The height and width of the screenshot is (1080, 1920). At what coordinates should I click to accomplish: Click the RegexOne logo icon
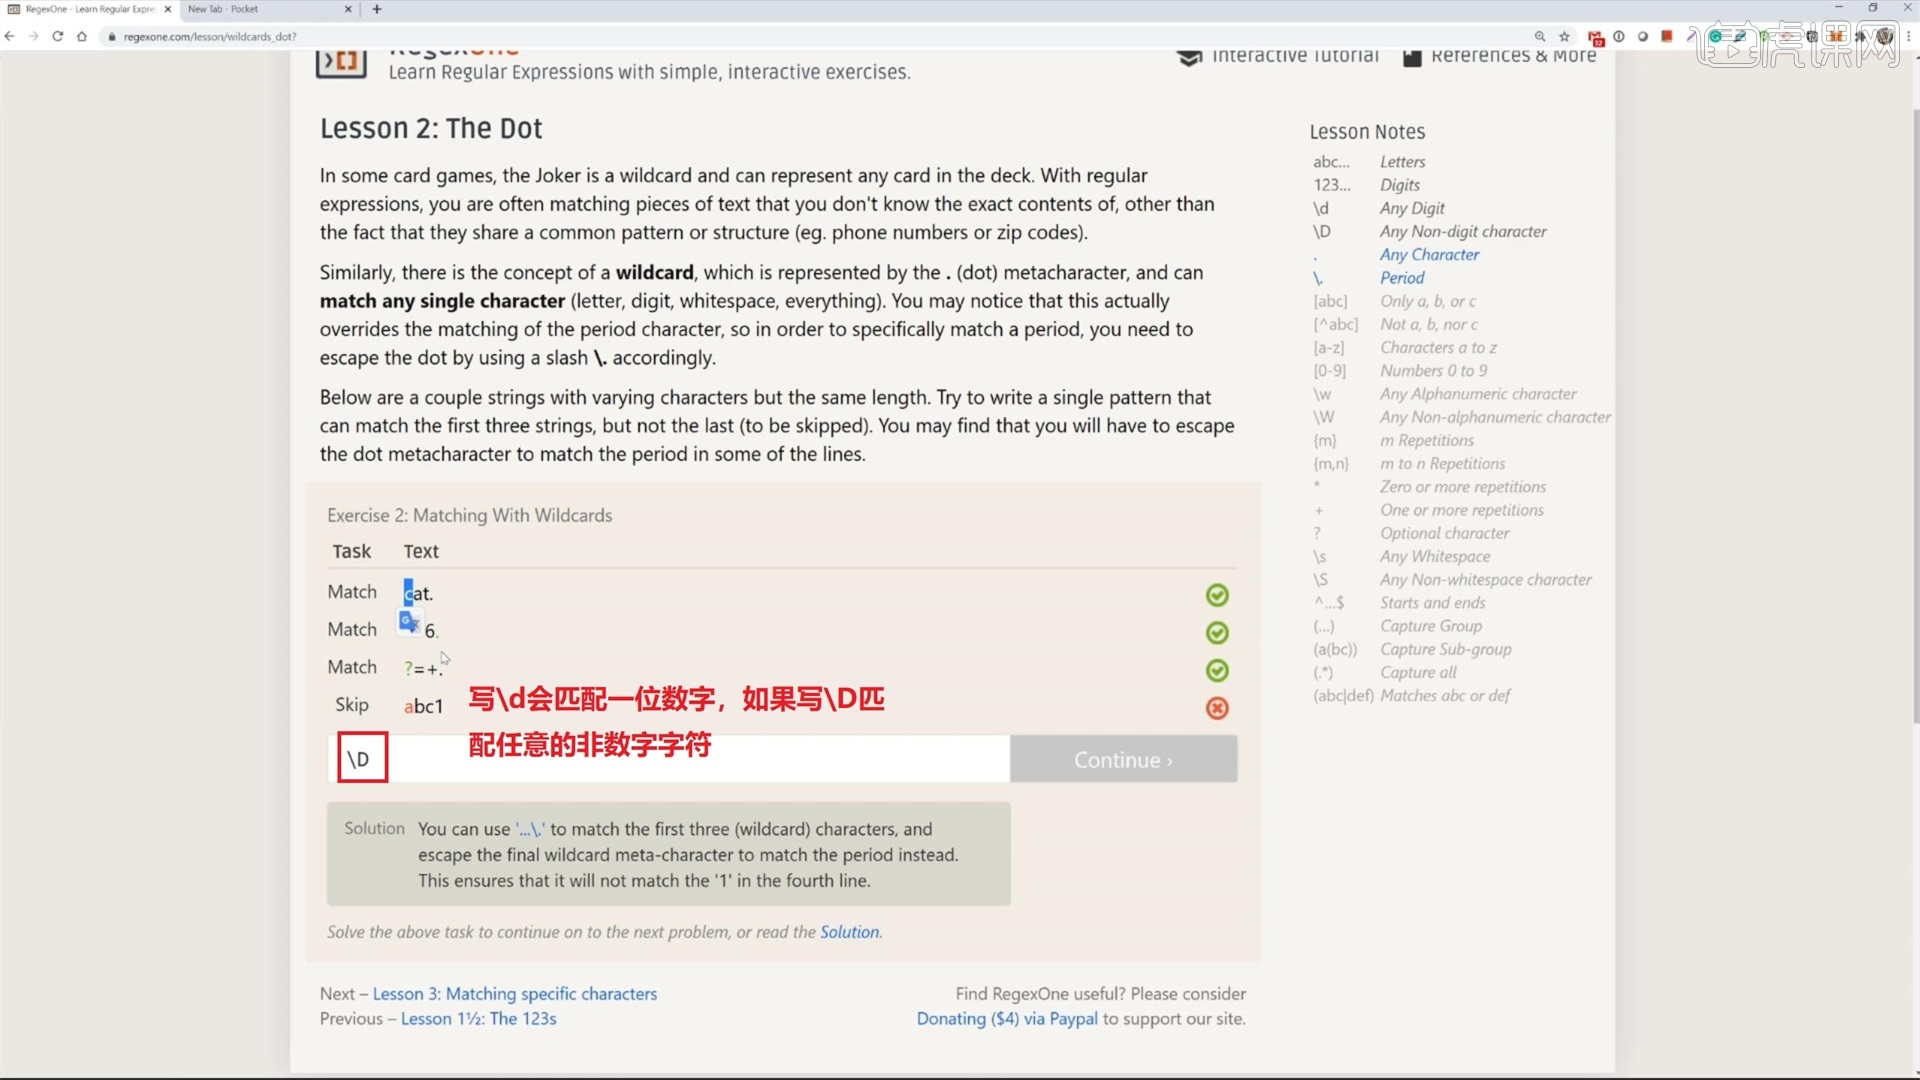point(341,62)
